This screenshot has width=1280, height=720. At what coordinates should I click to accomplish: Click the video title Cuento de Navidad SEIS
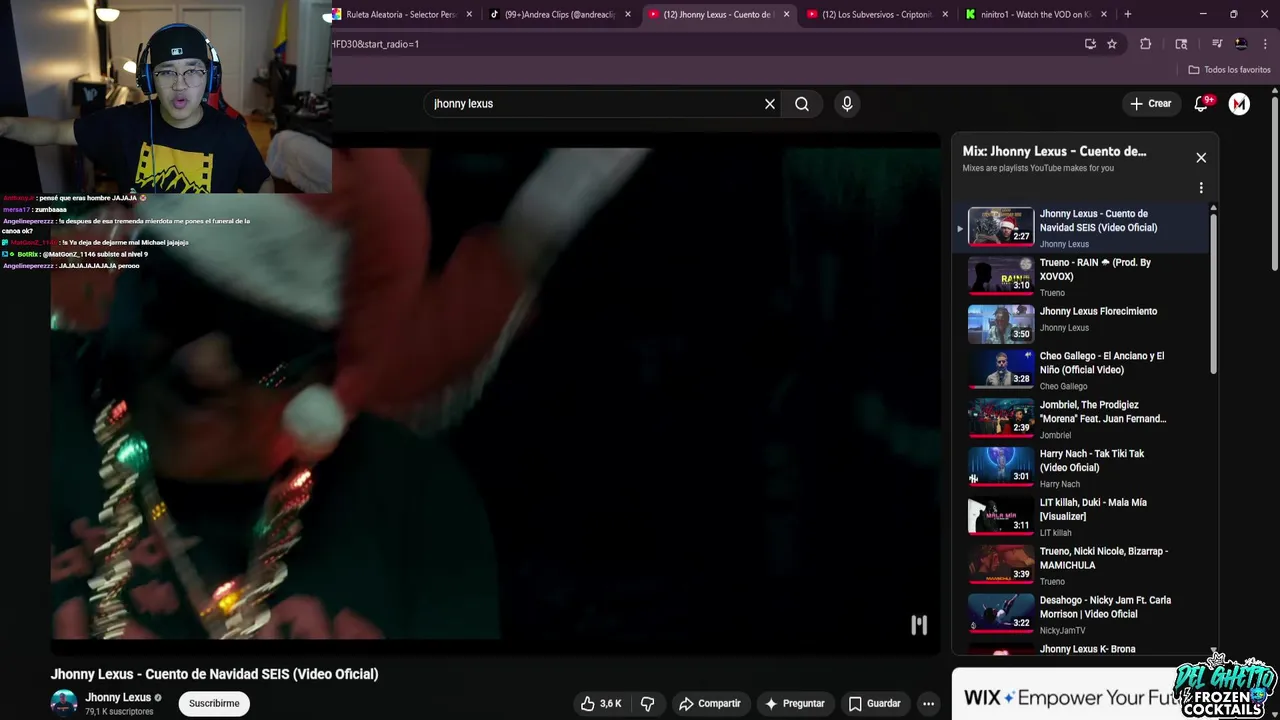pos(214,674)
